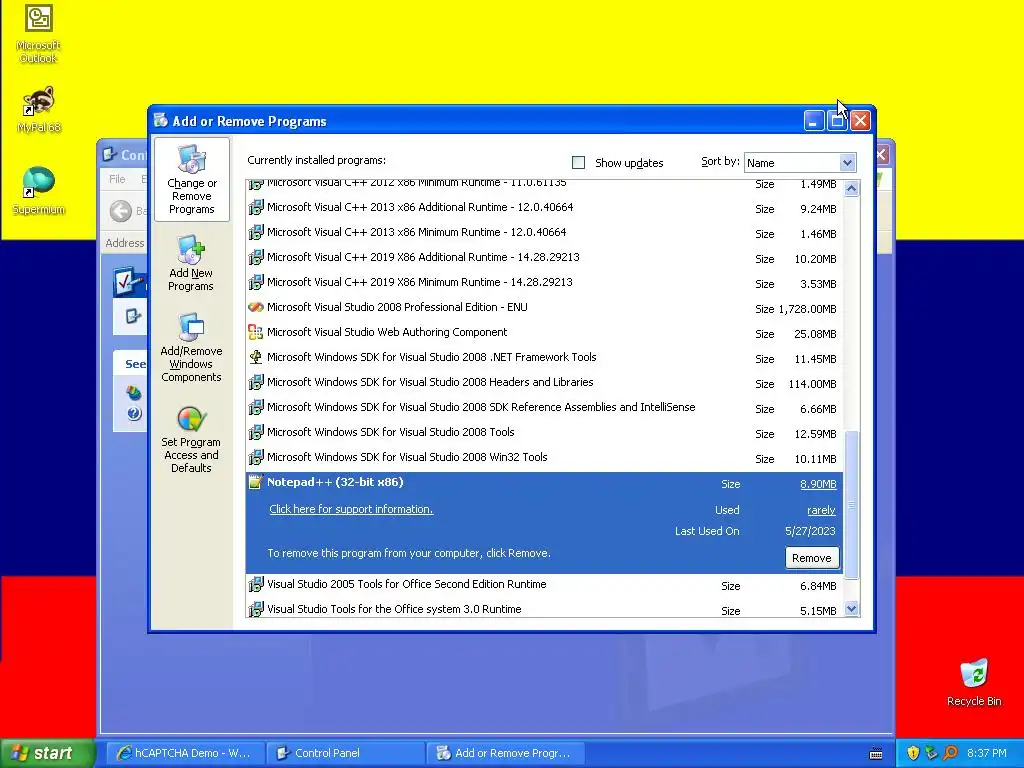This screenshot has width=1024, height=768.
Task: Click the Visual Studio 2008 Professional icon
Action: [x=256, y=308]
